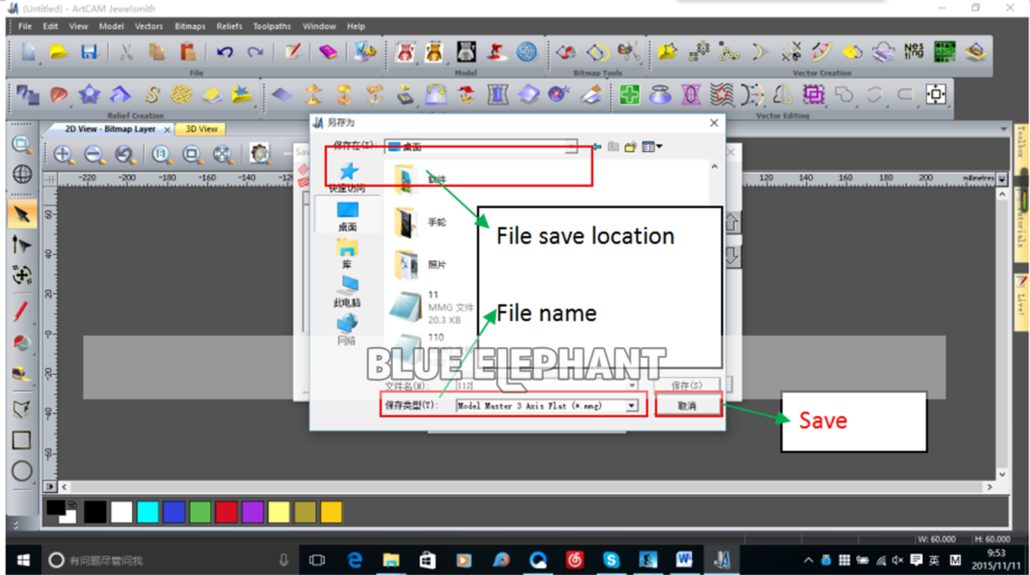Select the red pencil Draw tool

22,310
